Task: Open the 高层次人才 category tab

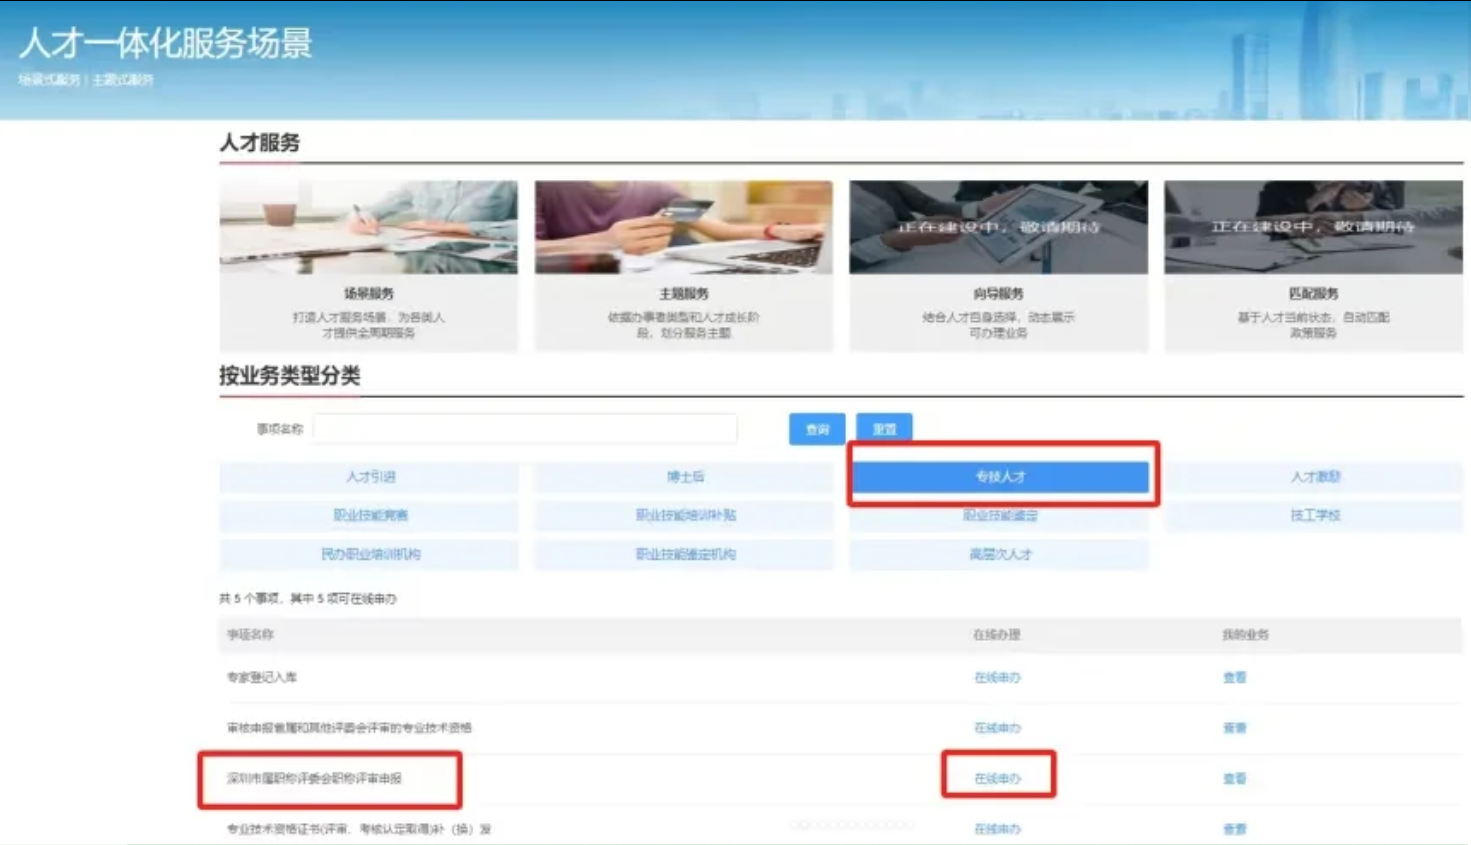Action: point(1000,554)
